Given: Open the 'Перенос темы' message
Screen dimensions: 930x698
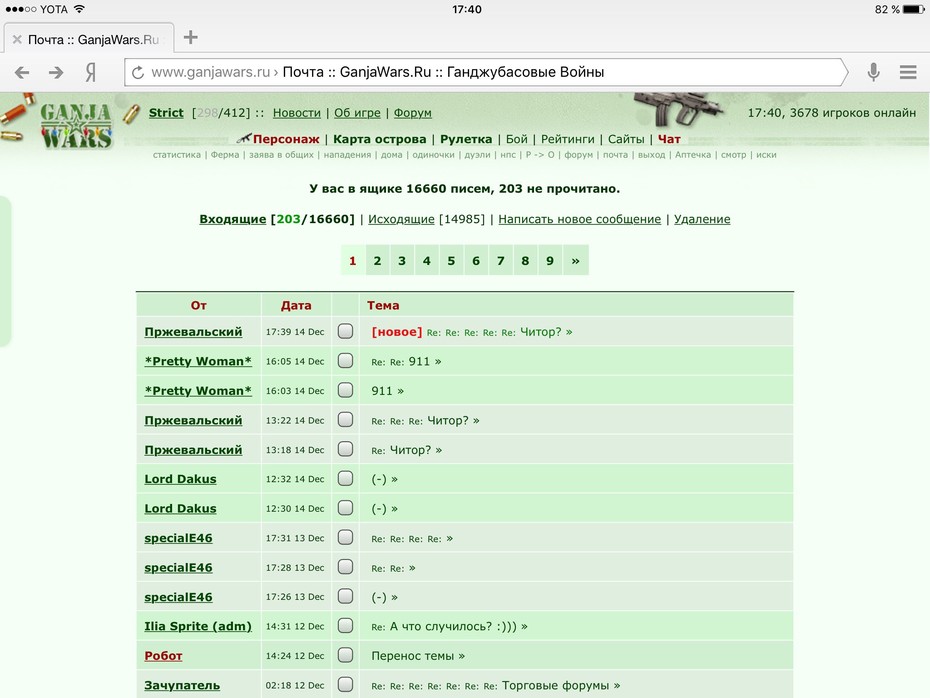Looking at the screenshot, I should point(418,656).
